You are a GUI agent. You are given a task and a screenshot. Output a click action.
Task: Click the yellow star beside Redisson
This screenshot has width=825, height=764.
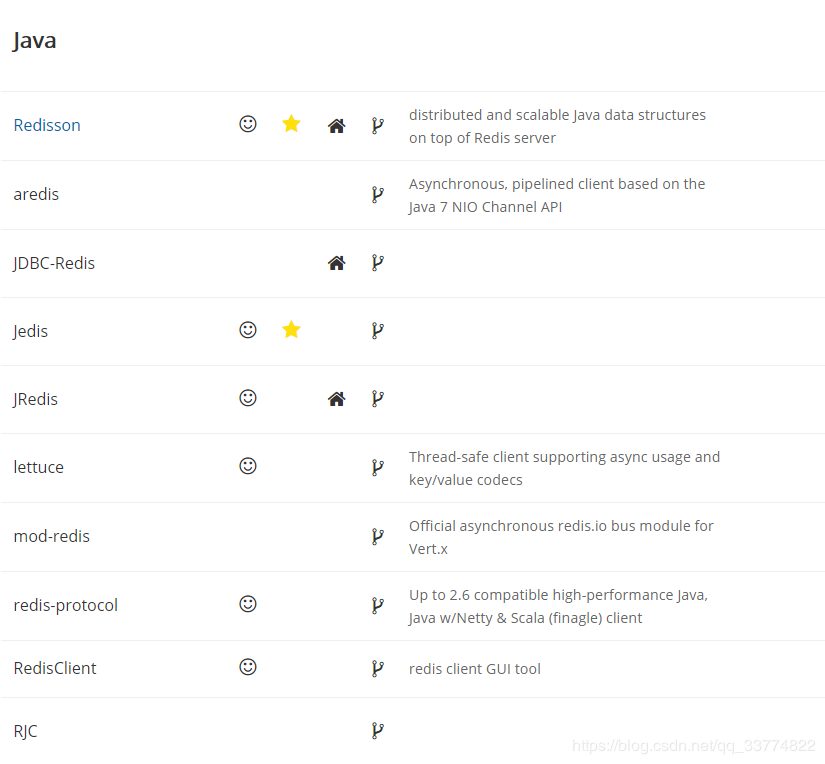[291, 124]
